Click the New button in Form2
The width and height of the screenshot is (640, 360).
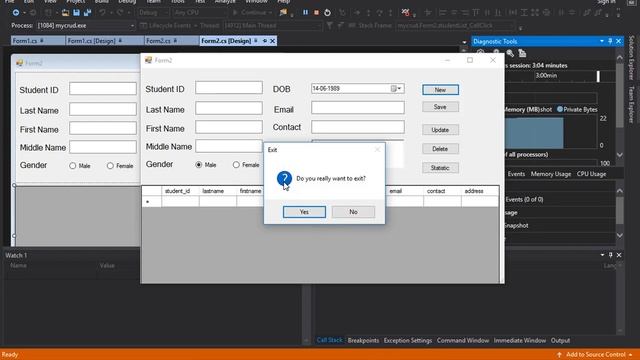(x=440, y=90)
